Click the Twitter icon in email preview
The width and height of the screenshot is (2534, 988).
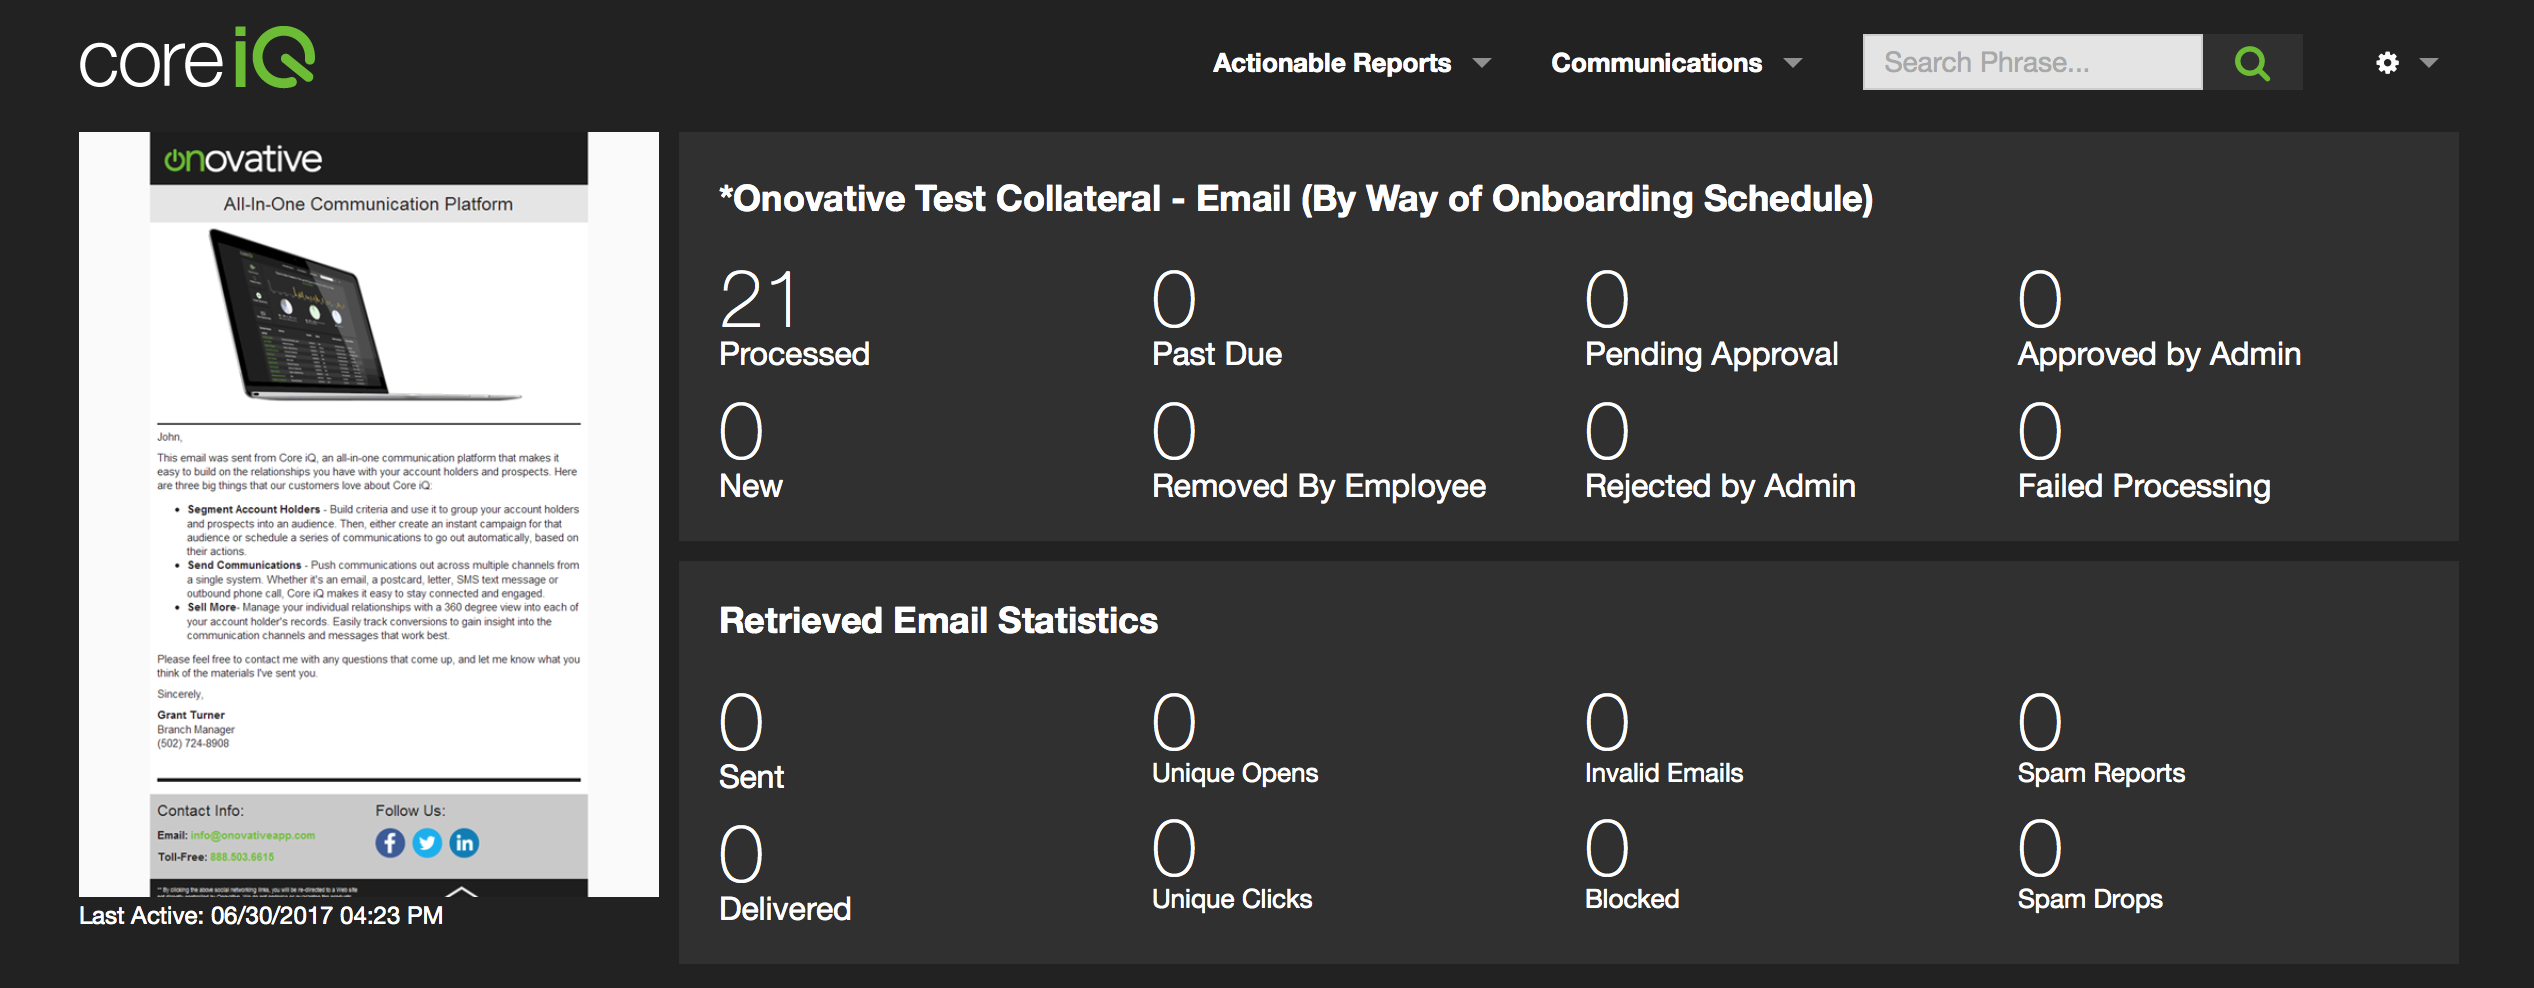point(427,843)
